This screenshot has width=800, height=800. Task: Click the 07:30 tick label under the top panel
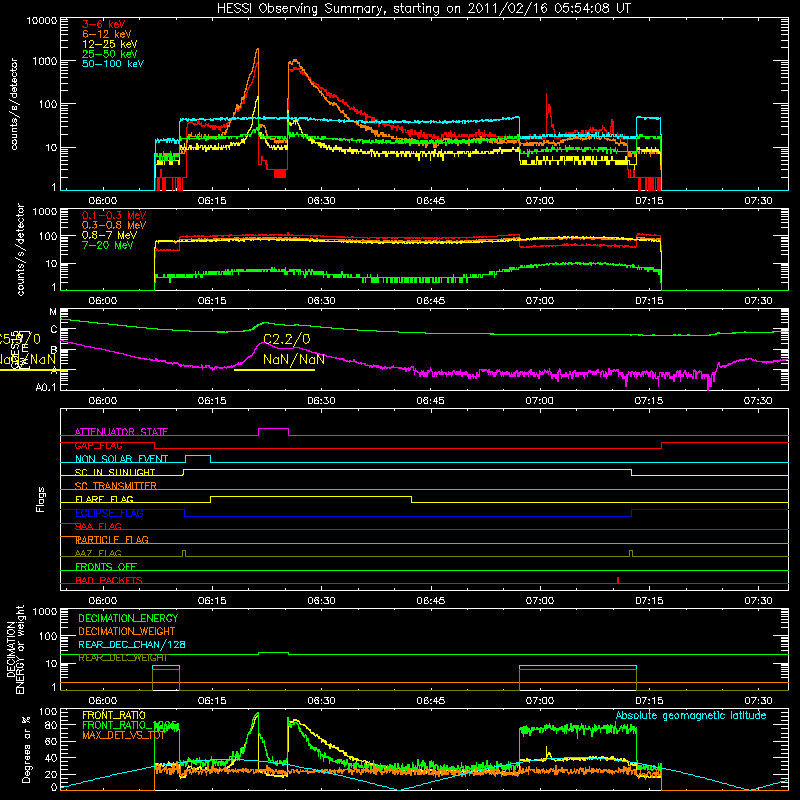758,201
